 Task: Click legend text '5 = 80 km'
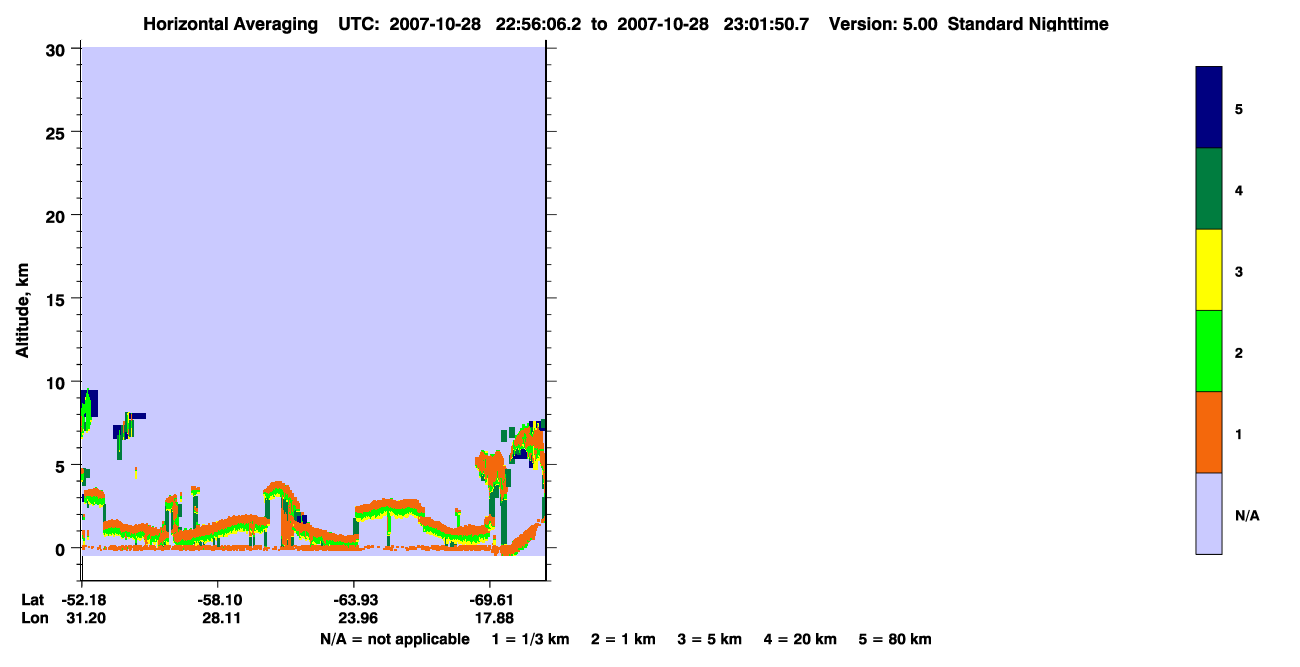pyautogui.click(x=895, y=639)
